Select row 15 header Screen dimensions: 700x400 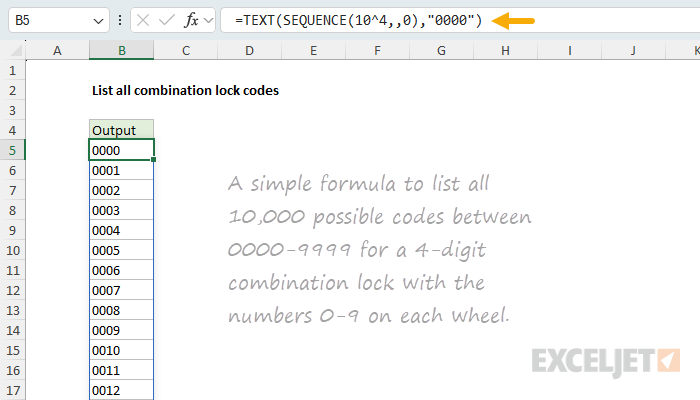coord(12,350)
